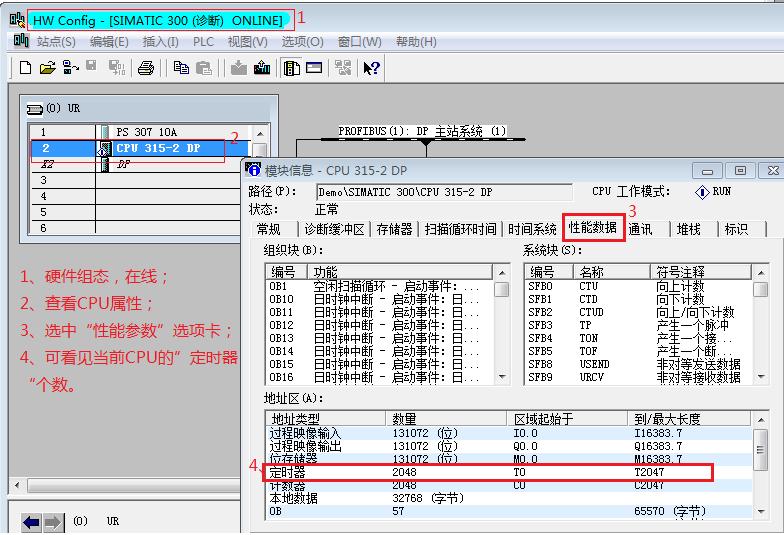The width and height of the screenshot is (784, 535).
Task: Open the PLC menu
Action: [x=203, y=42]
